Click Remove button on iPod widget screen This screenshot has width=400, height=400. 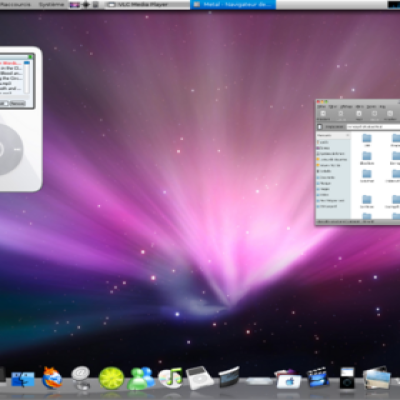pyautogui.click(x=17, y=103)
